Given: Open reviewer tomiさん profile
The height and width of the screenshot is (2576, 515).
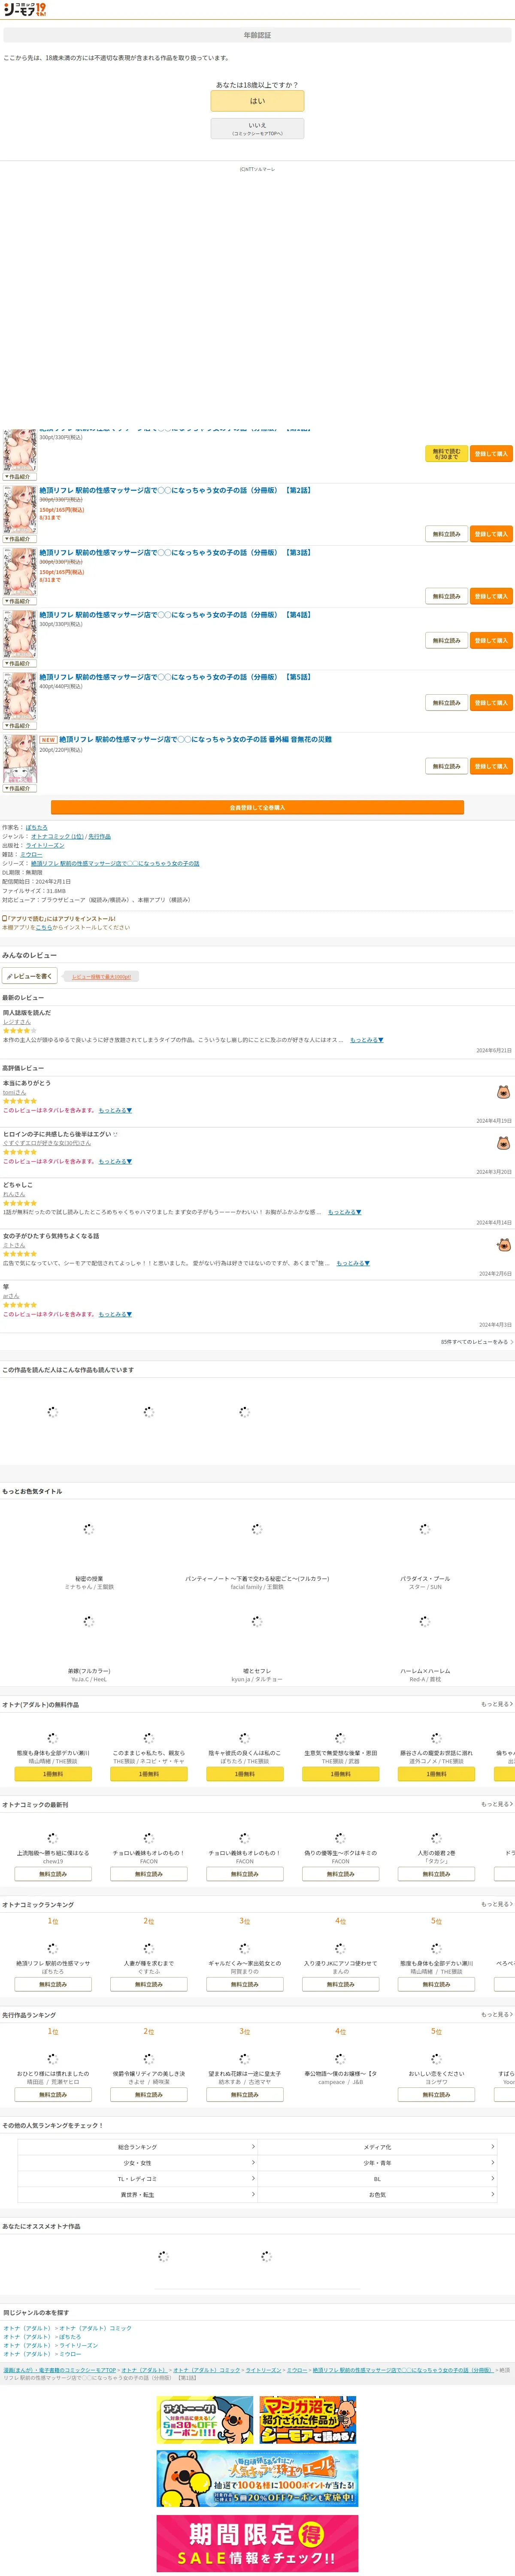Looking at the screenshot, I should point(14,1092).
